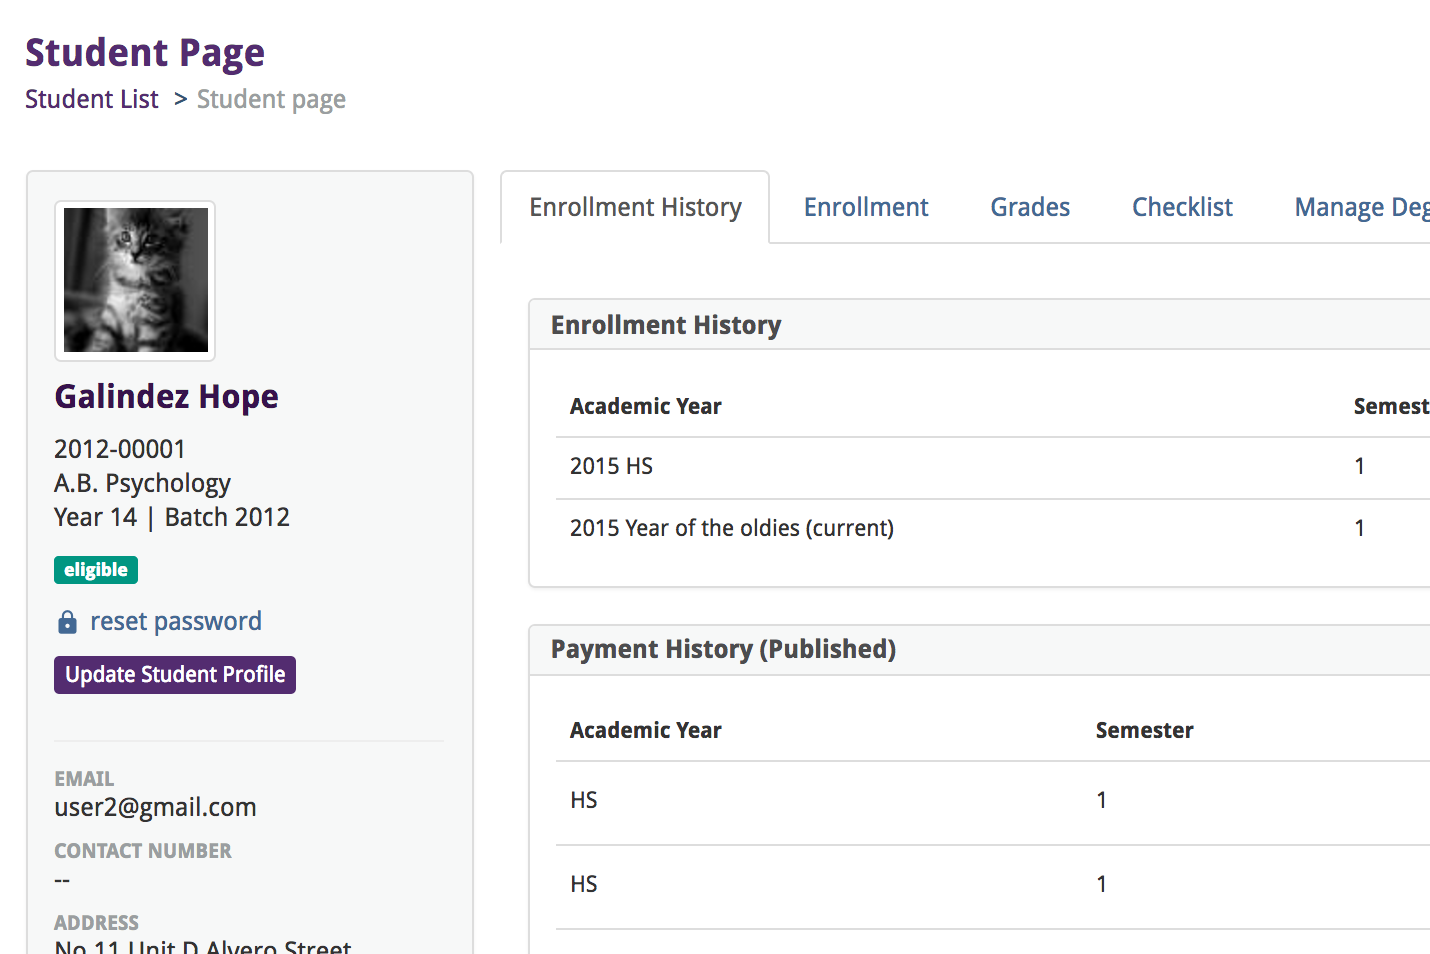Click the student name Galindez Hope
Screen dimensions: 1430x954
166,397
